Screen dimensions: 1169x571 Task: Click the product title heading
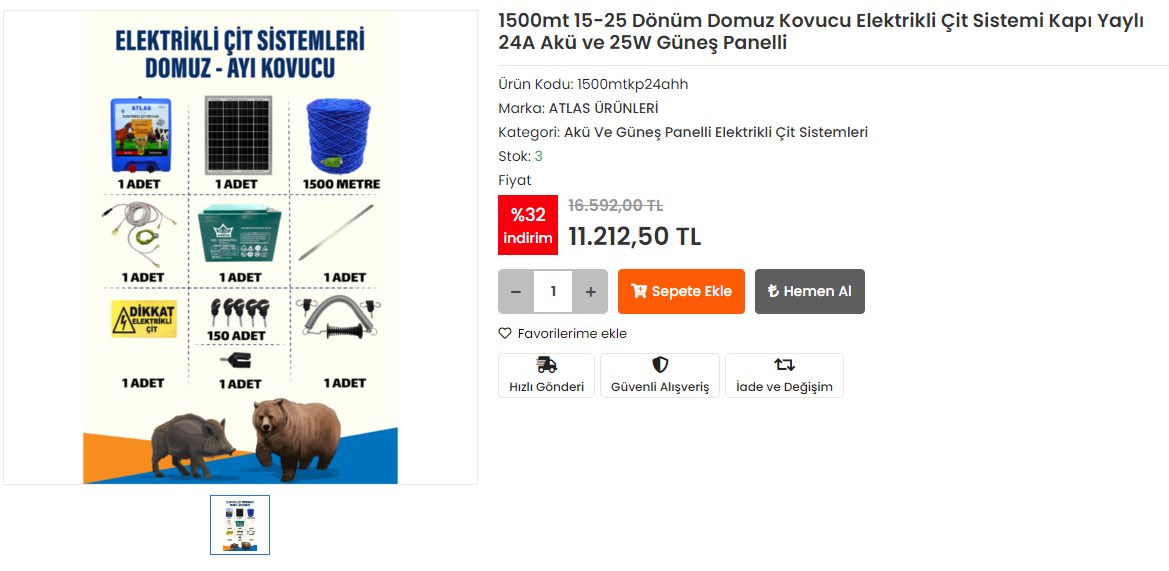[x=821, y=32]
